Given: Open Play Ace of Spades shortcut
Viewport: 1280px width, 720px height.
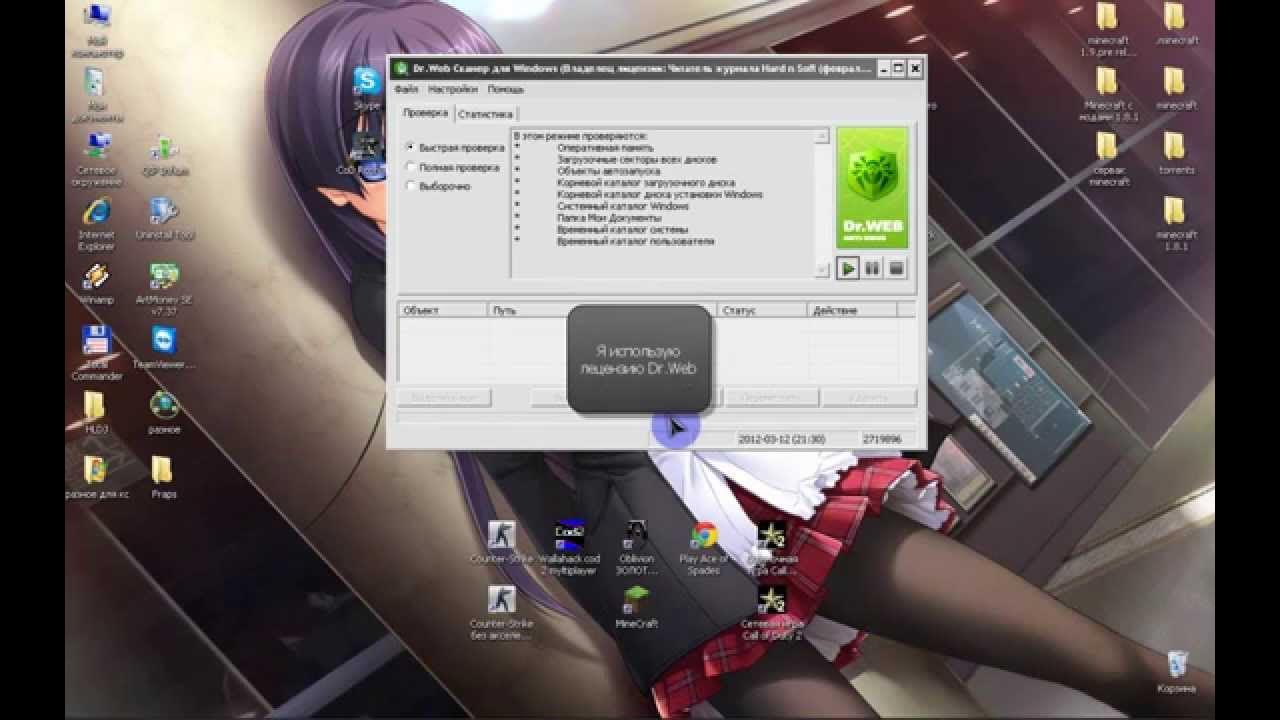Looking at the screenshot, I should [704, 548].
